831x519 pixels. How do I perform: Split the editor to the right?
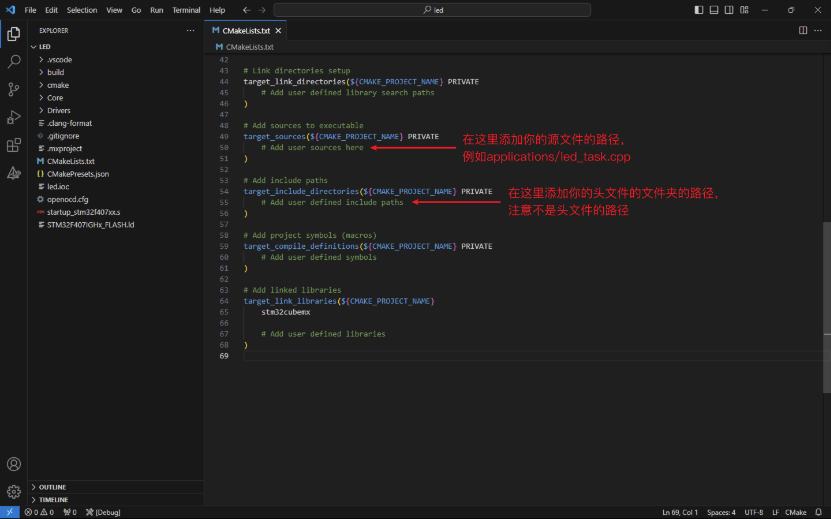(x=803, y=30)
